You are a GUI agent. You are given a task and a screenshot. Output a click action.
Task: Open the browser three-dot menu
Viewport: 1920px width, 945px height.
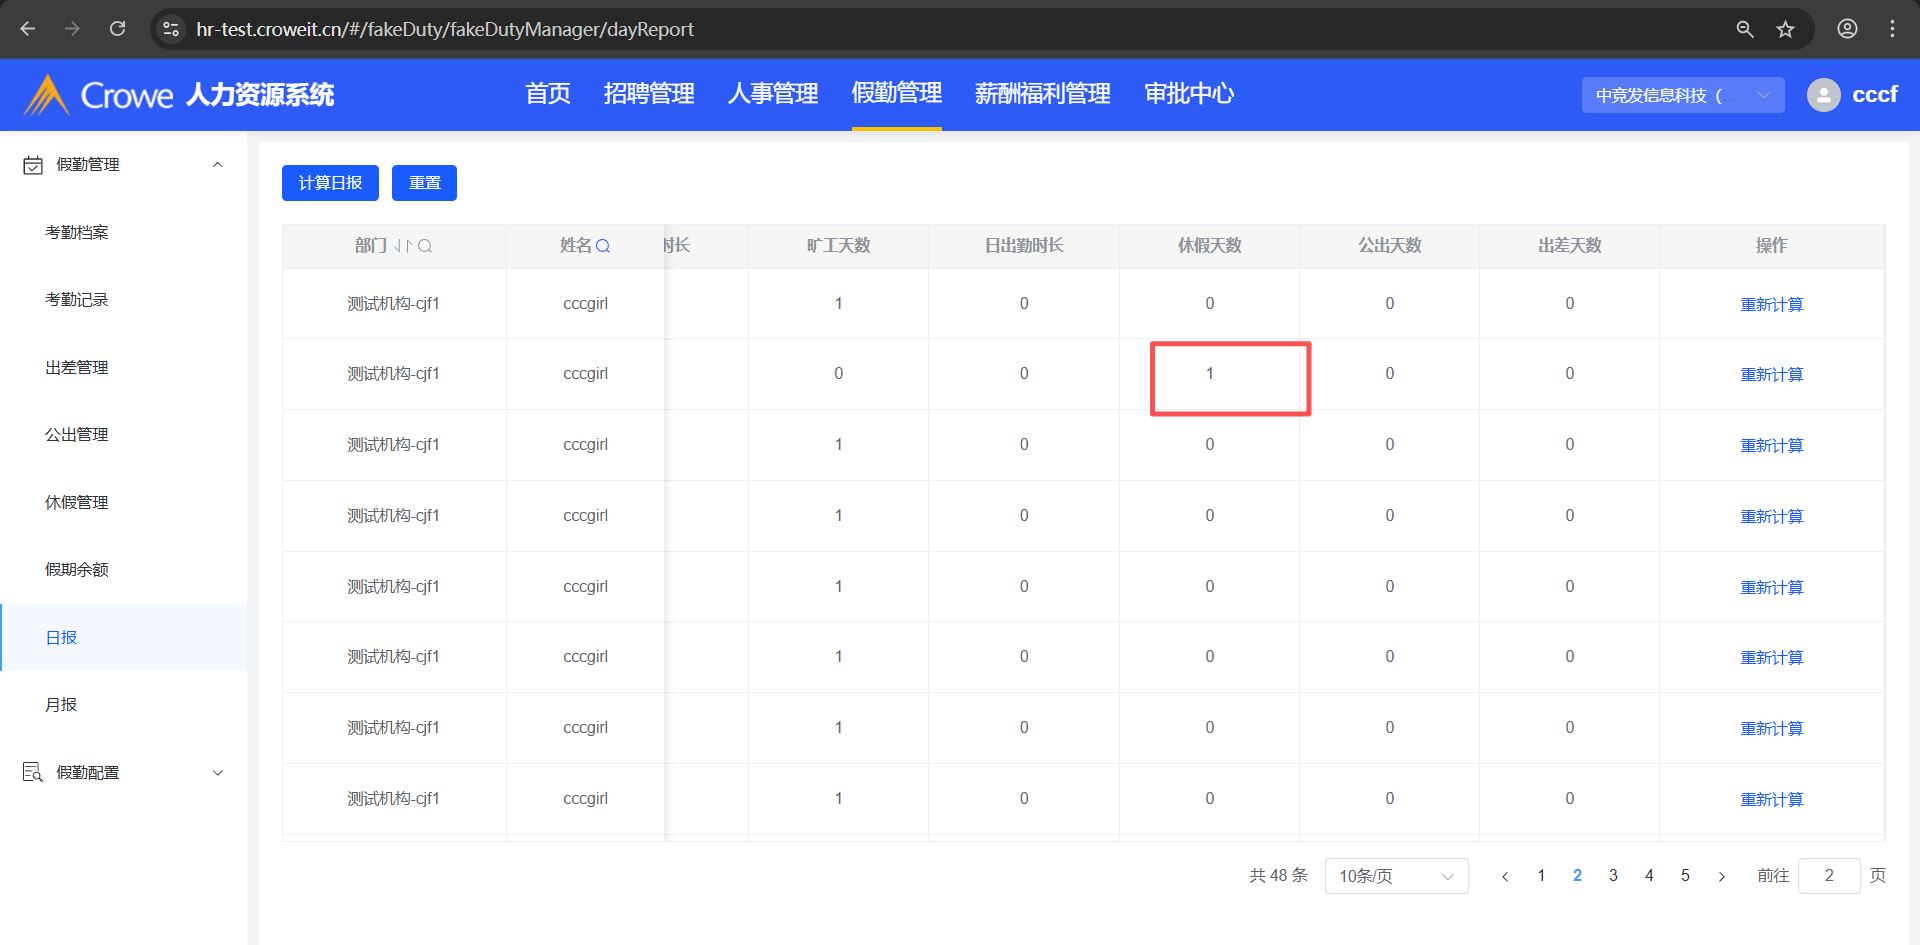tap(1892, 29)
